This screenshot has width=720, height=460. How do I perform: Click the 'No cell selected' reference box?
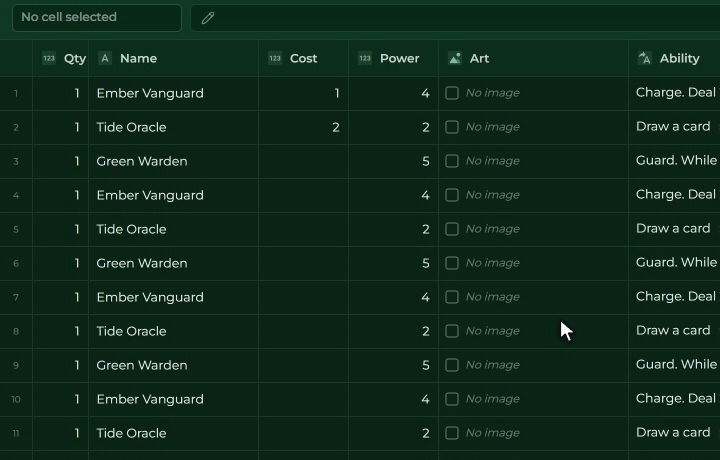pos(97,18)
